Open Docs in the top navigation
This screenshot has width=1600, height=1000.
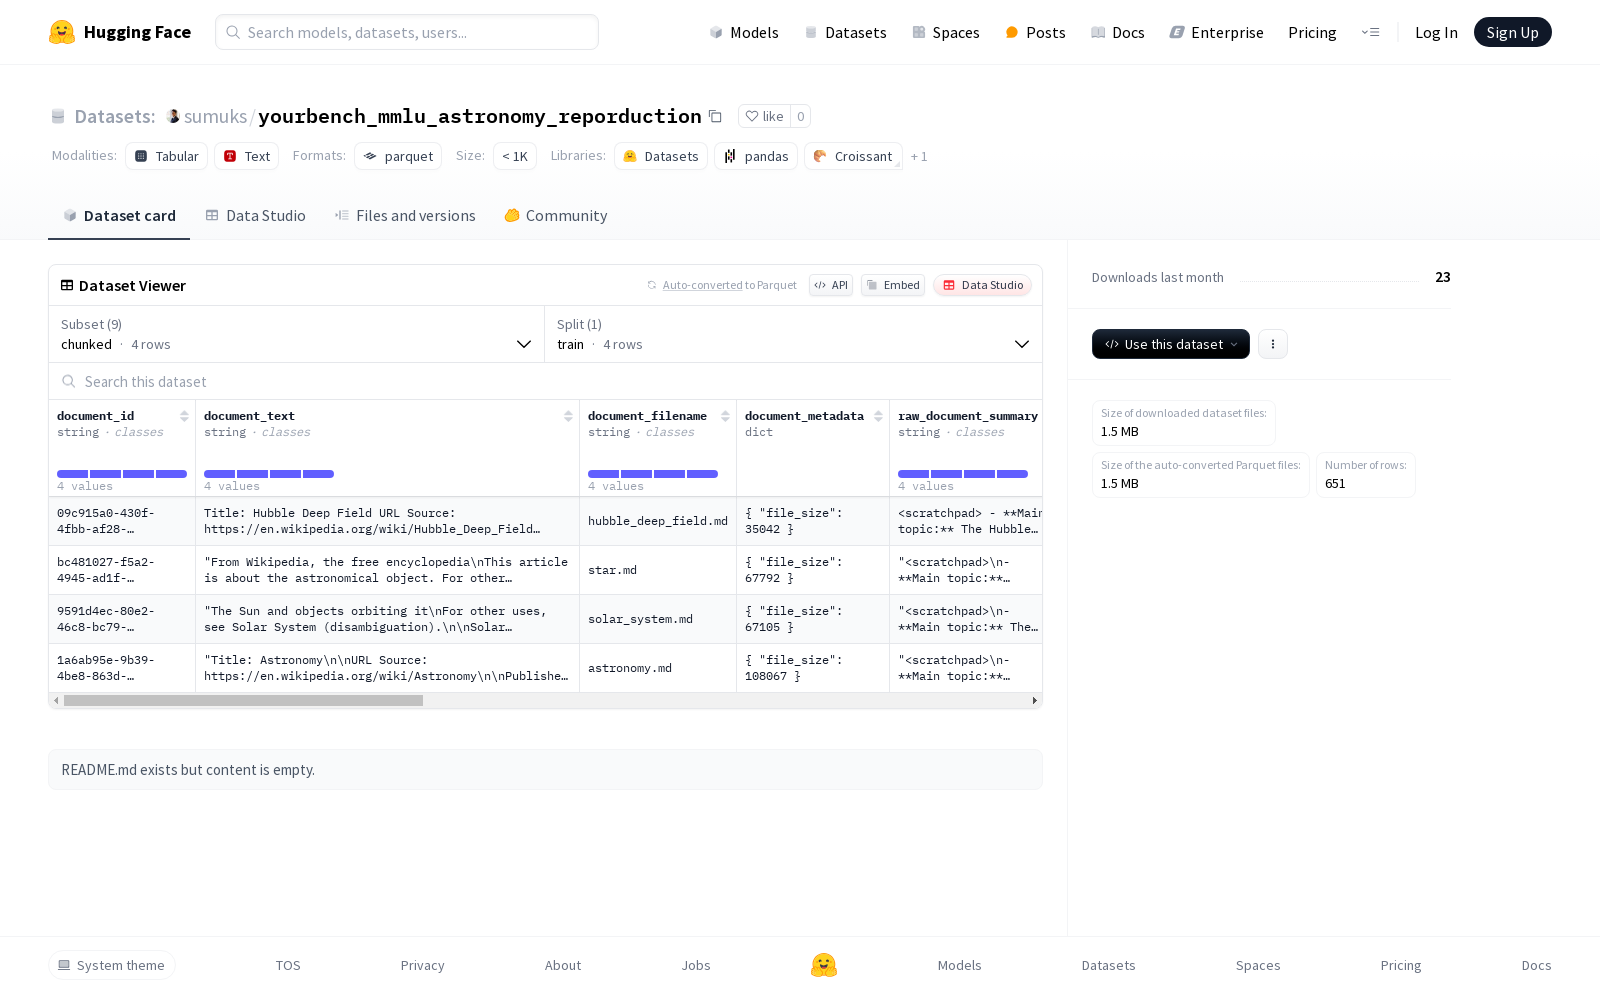[1118, 32]
